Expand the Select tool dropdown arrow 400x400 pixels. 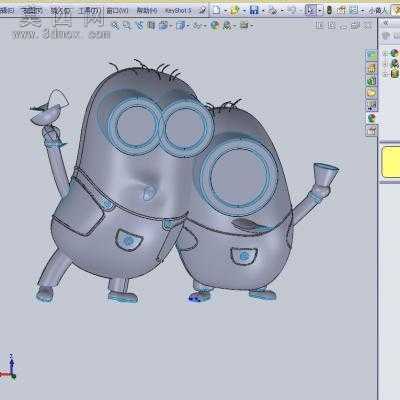[320, 11]
